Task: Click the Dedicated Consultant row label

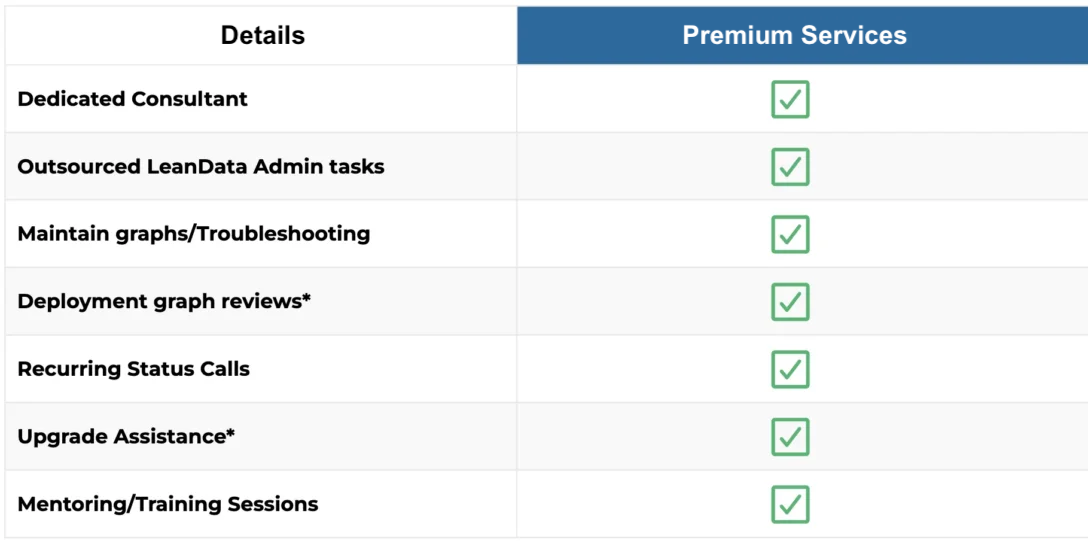Action: tap(133, 98)
